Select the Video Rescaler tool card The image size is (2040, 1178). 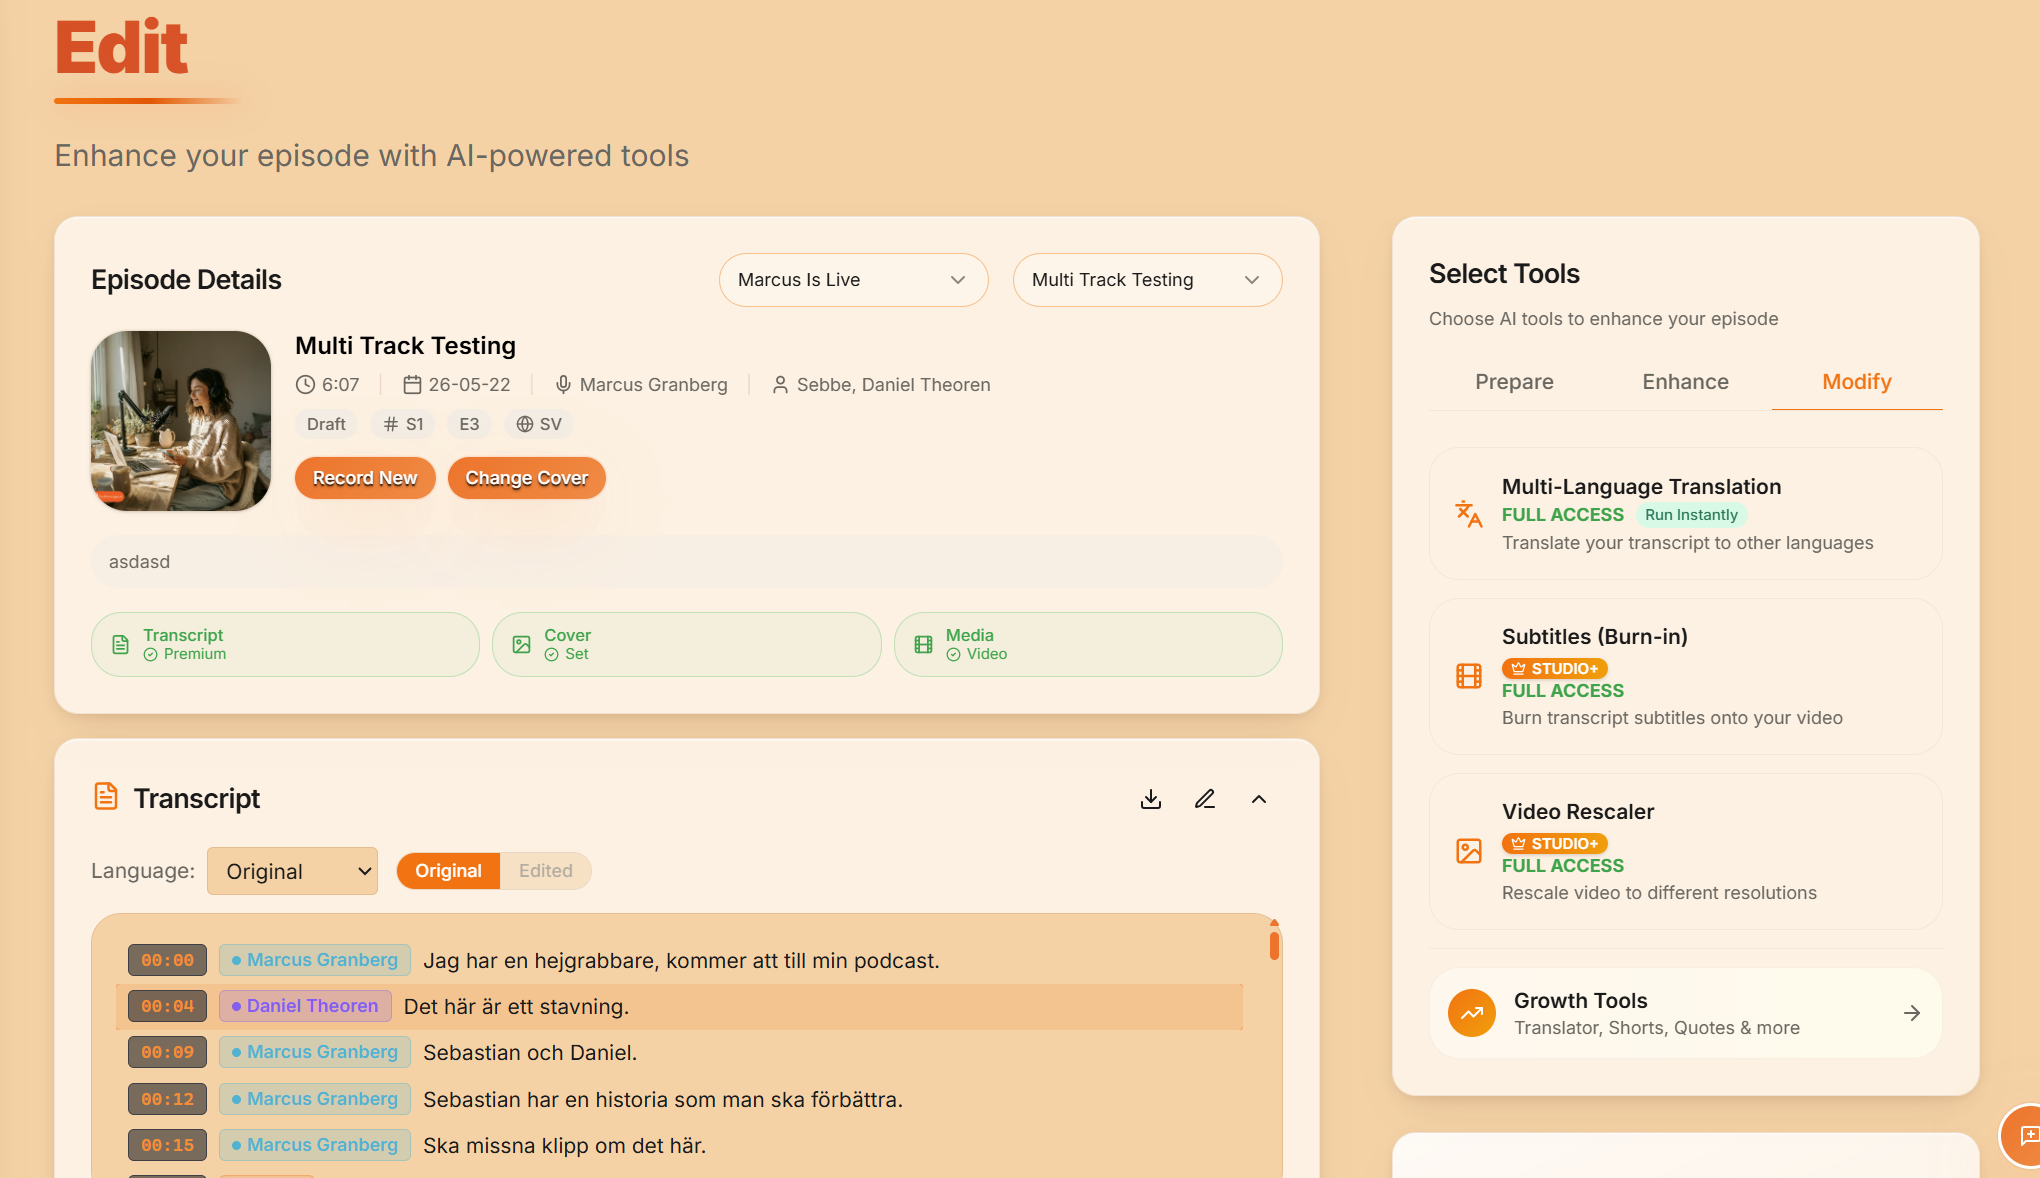[x=1686, y=851]
